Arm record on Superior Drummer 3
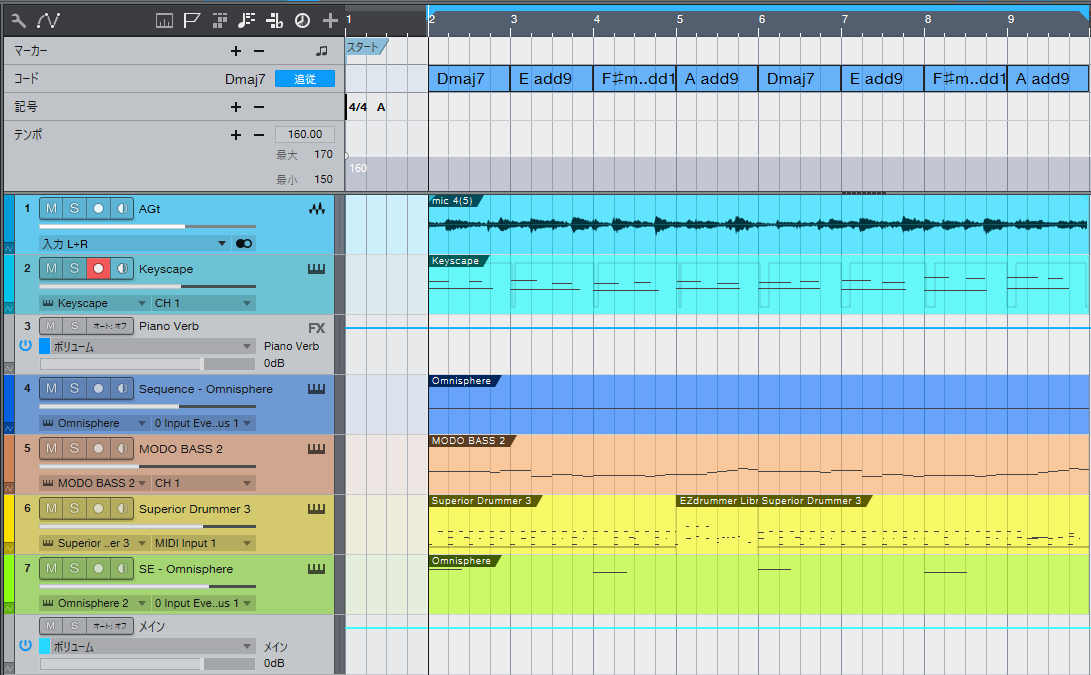1091x675 pixels. pyautogui.click(x=98, y=509)
